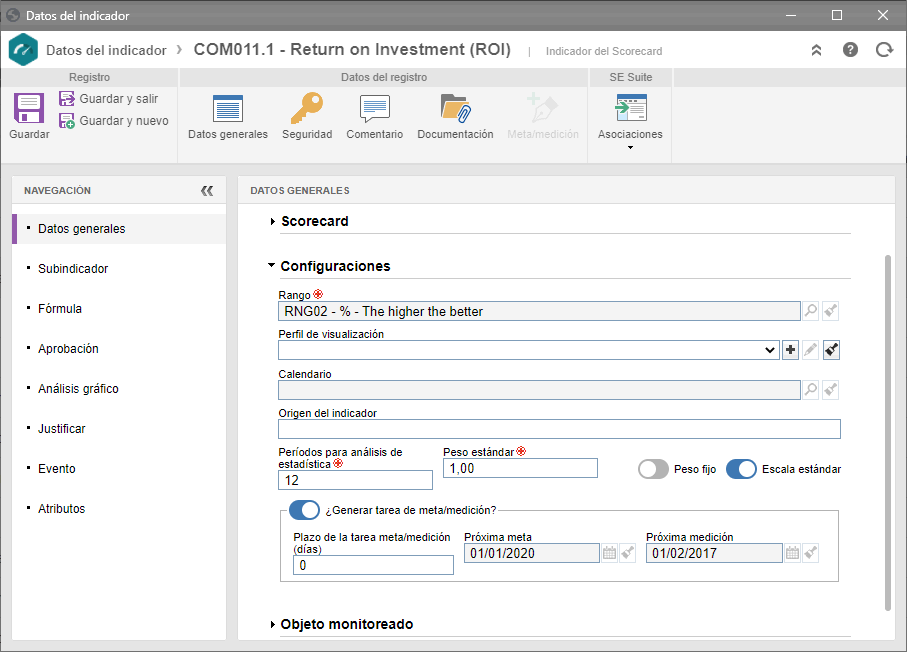Clear the Calendario field with eraser icon
Screen dimensions: 907x652
pyautogui.click(x=831, y=389)
